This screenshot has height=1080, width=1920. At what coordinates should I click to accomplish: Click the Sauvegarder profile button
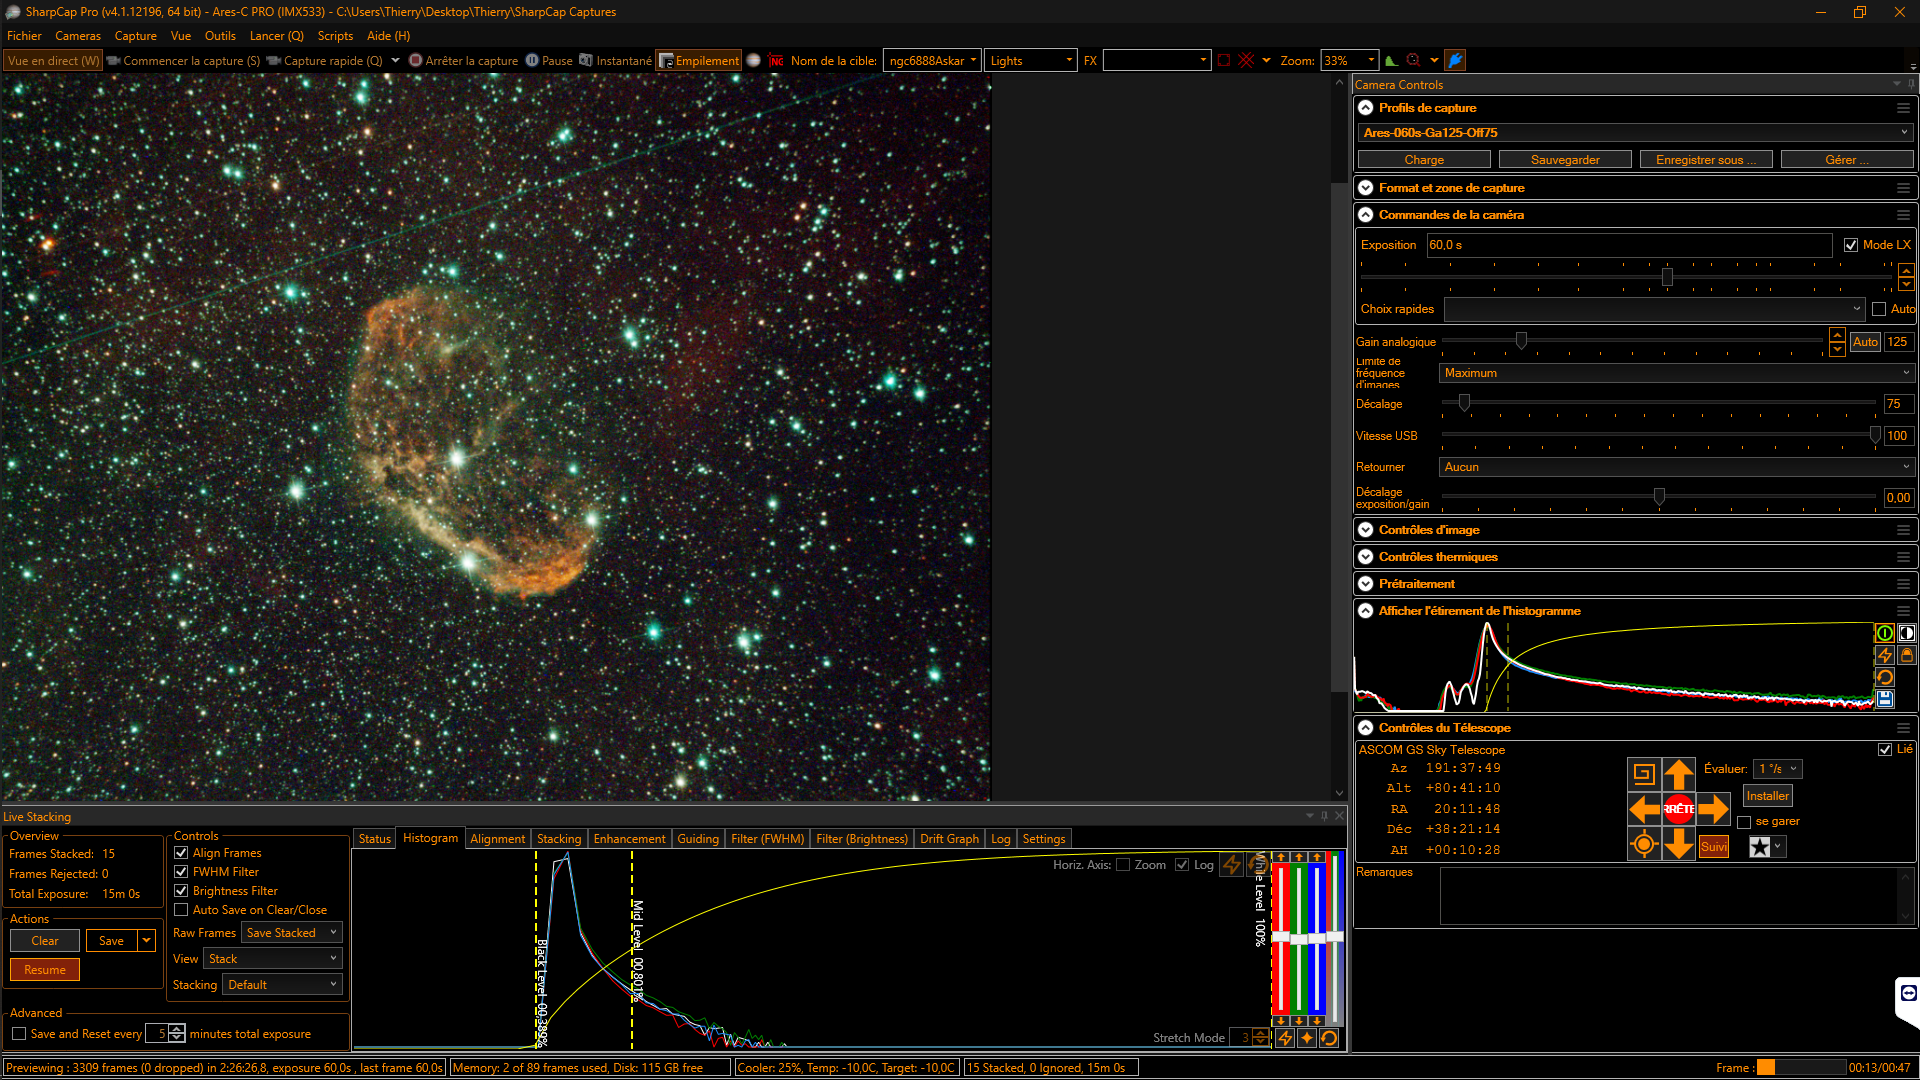click(x=1564, y=160)
